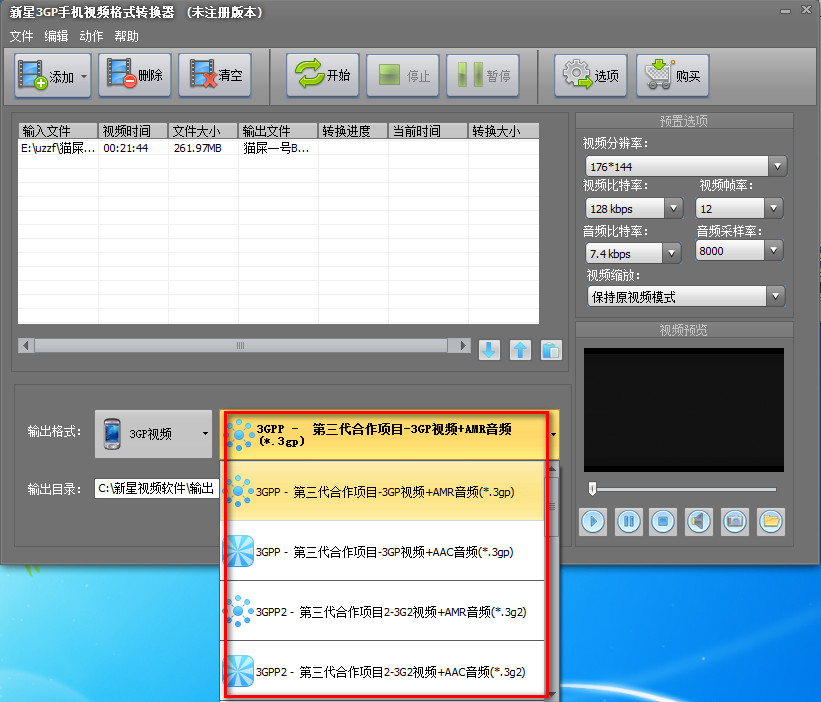The width and height of the screenshot is (821, 702).
Task: Move the file up with the blue up arrow
Action: 520,350
